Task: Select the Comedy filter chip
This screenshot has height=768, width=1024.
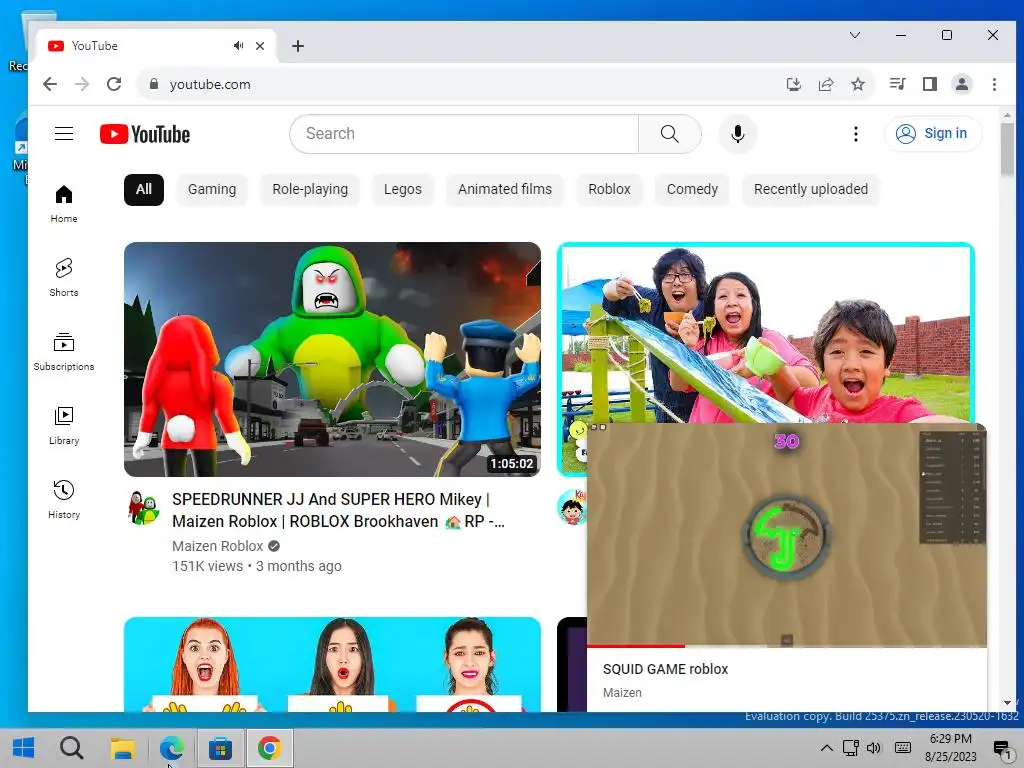Action: pyautogui.click(x=692, y=189)
